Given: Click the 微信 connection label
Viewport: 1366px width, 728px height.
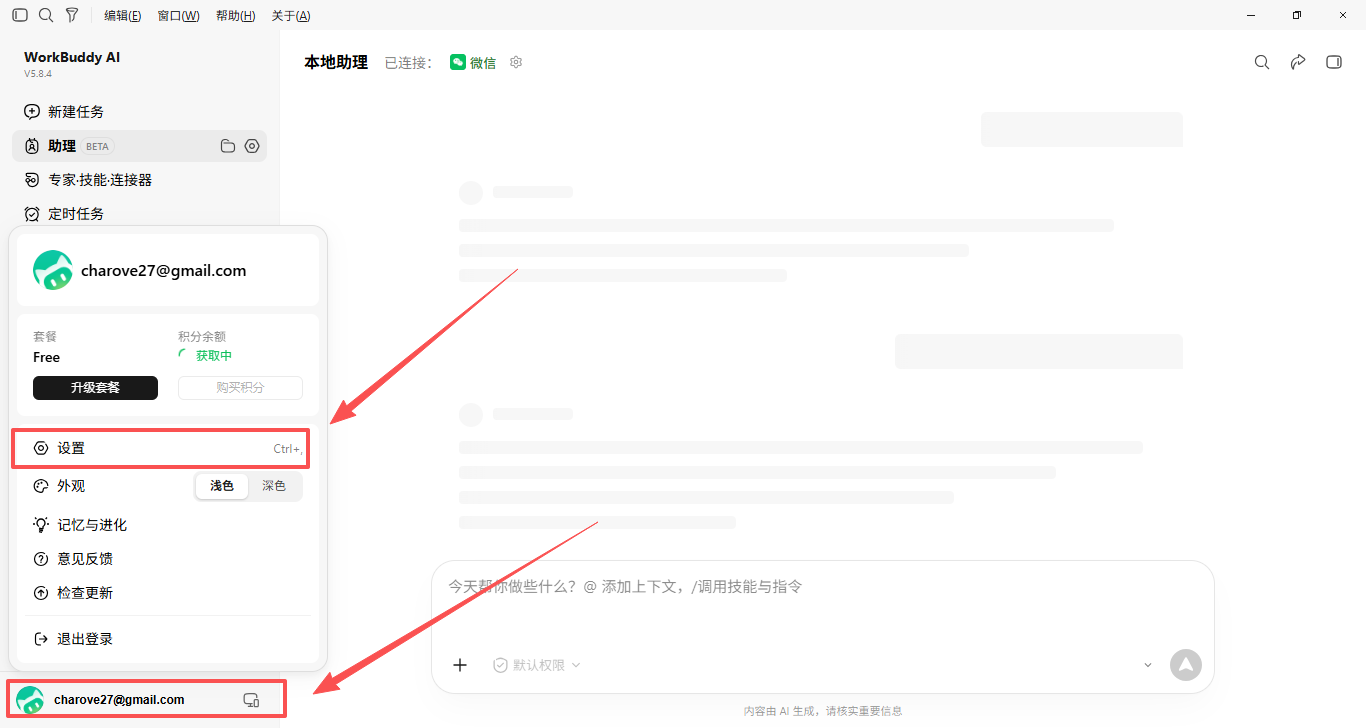Looking at the screenshot, I should pos(473,62).
